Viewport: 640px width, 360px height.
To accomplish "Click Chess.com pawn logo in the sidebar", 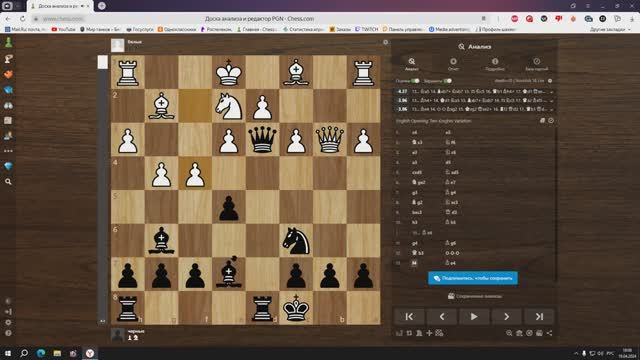I will tap(8, 42).
